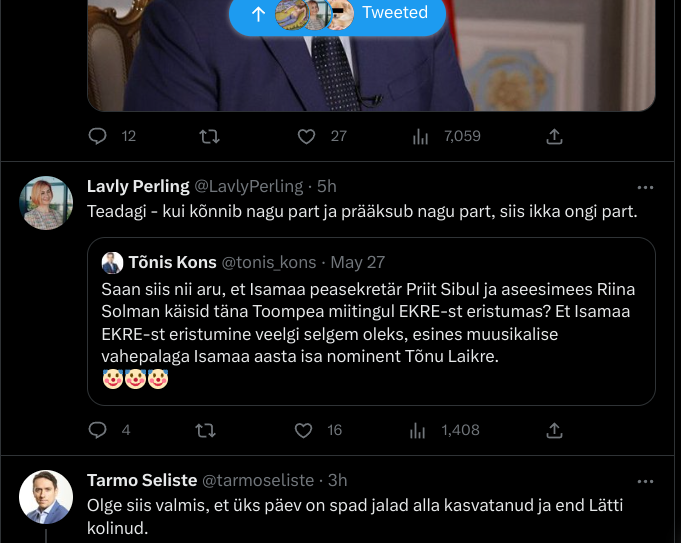Open more options for Tarmo Seliste's tweet
This screenshot has height=543, width=681.
pyautogui.click(x=645, y=481)
